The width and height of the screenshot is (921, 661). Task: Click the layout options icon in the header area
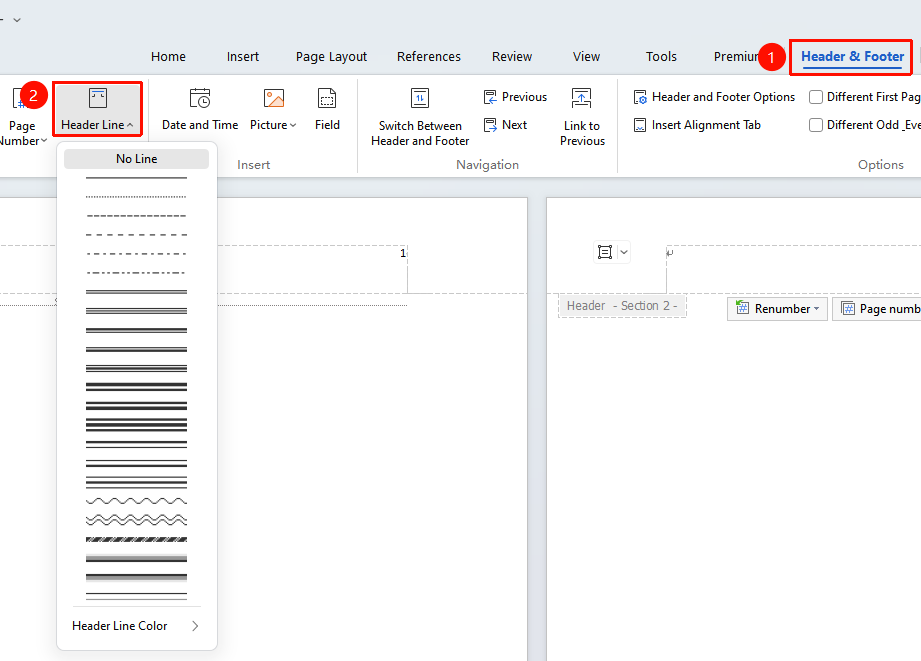[605, 252]
